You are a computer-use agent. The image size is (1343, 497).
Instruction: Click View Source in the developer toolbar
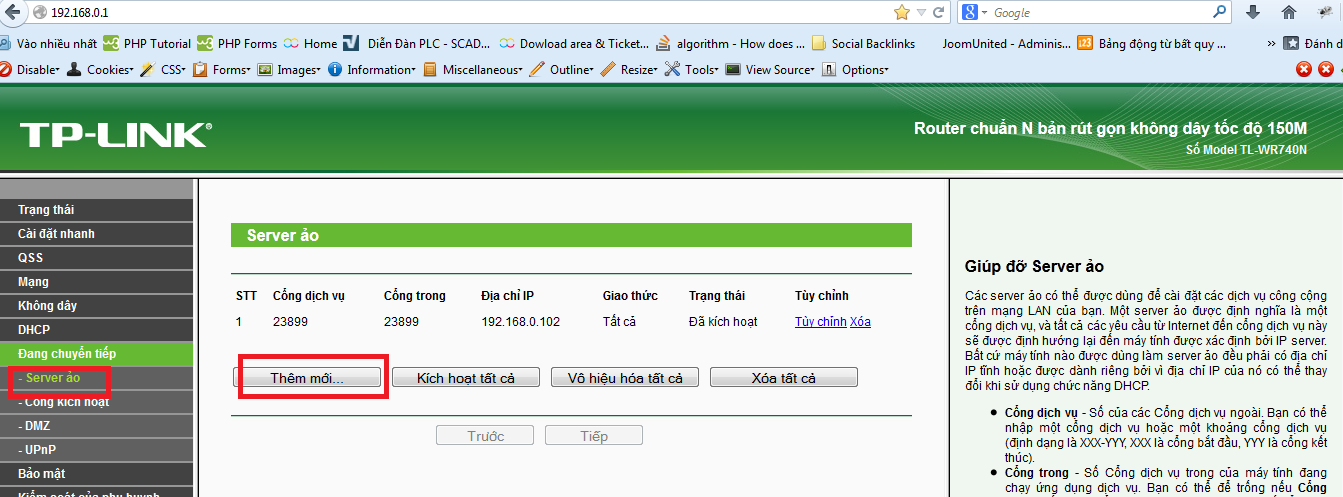770,70
